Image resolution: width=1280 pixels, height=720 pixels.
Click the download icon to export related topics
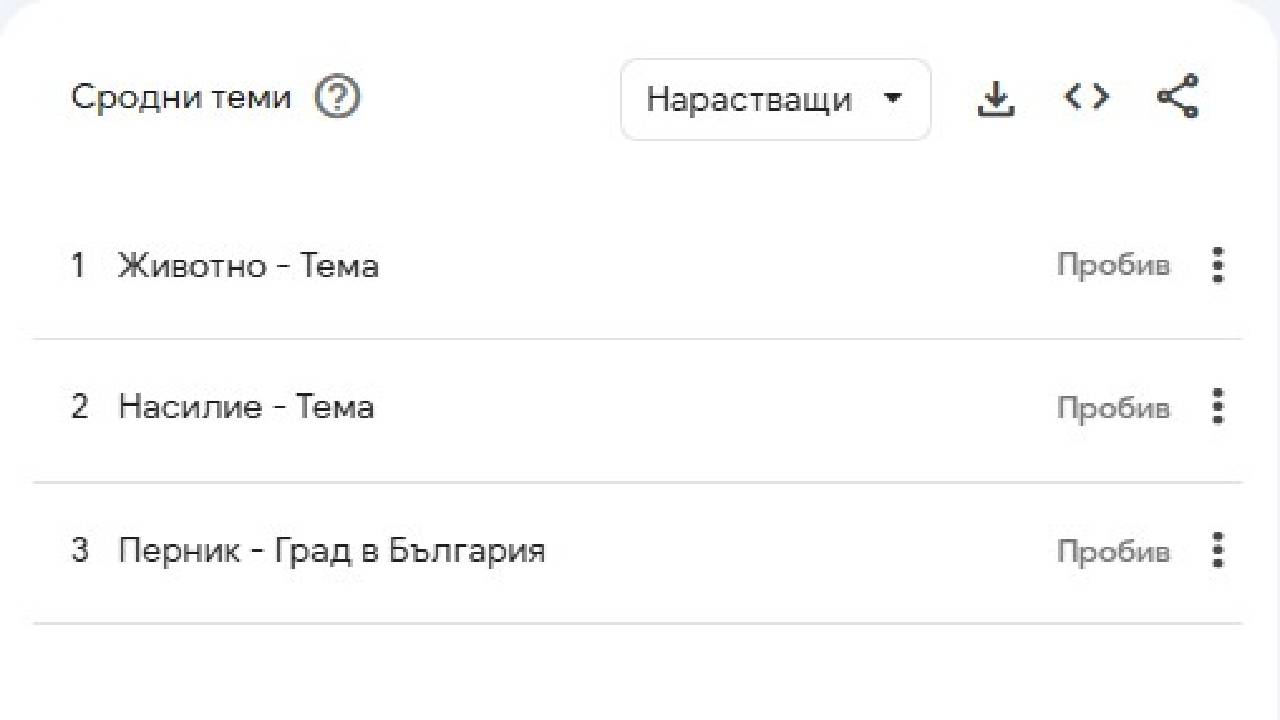tap(995, 97)
